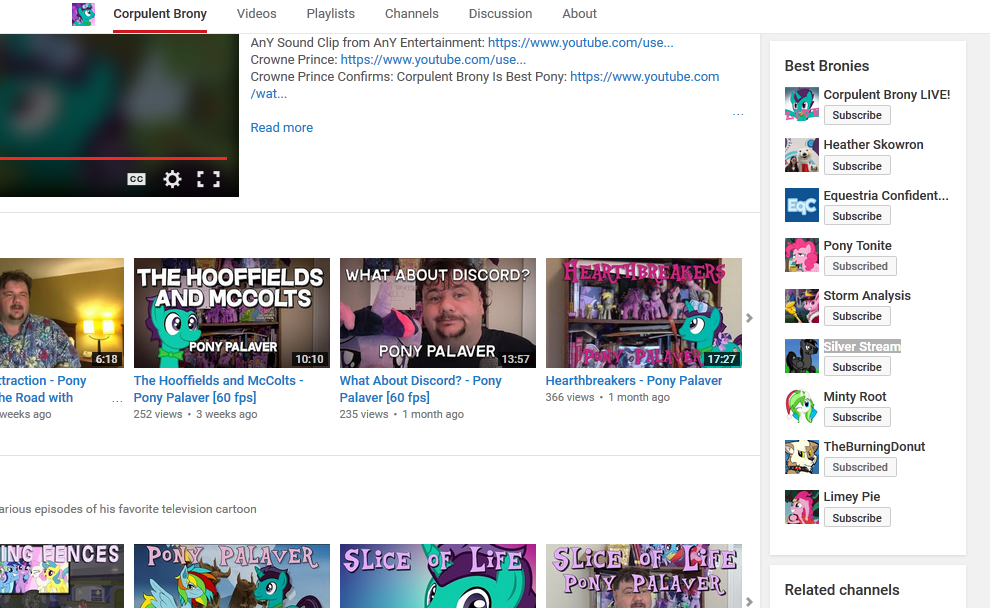The image size is (990, 608).
Task: Open Corpulent Brony LIVE! channel avatar
Action: (802, 104)
